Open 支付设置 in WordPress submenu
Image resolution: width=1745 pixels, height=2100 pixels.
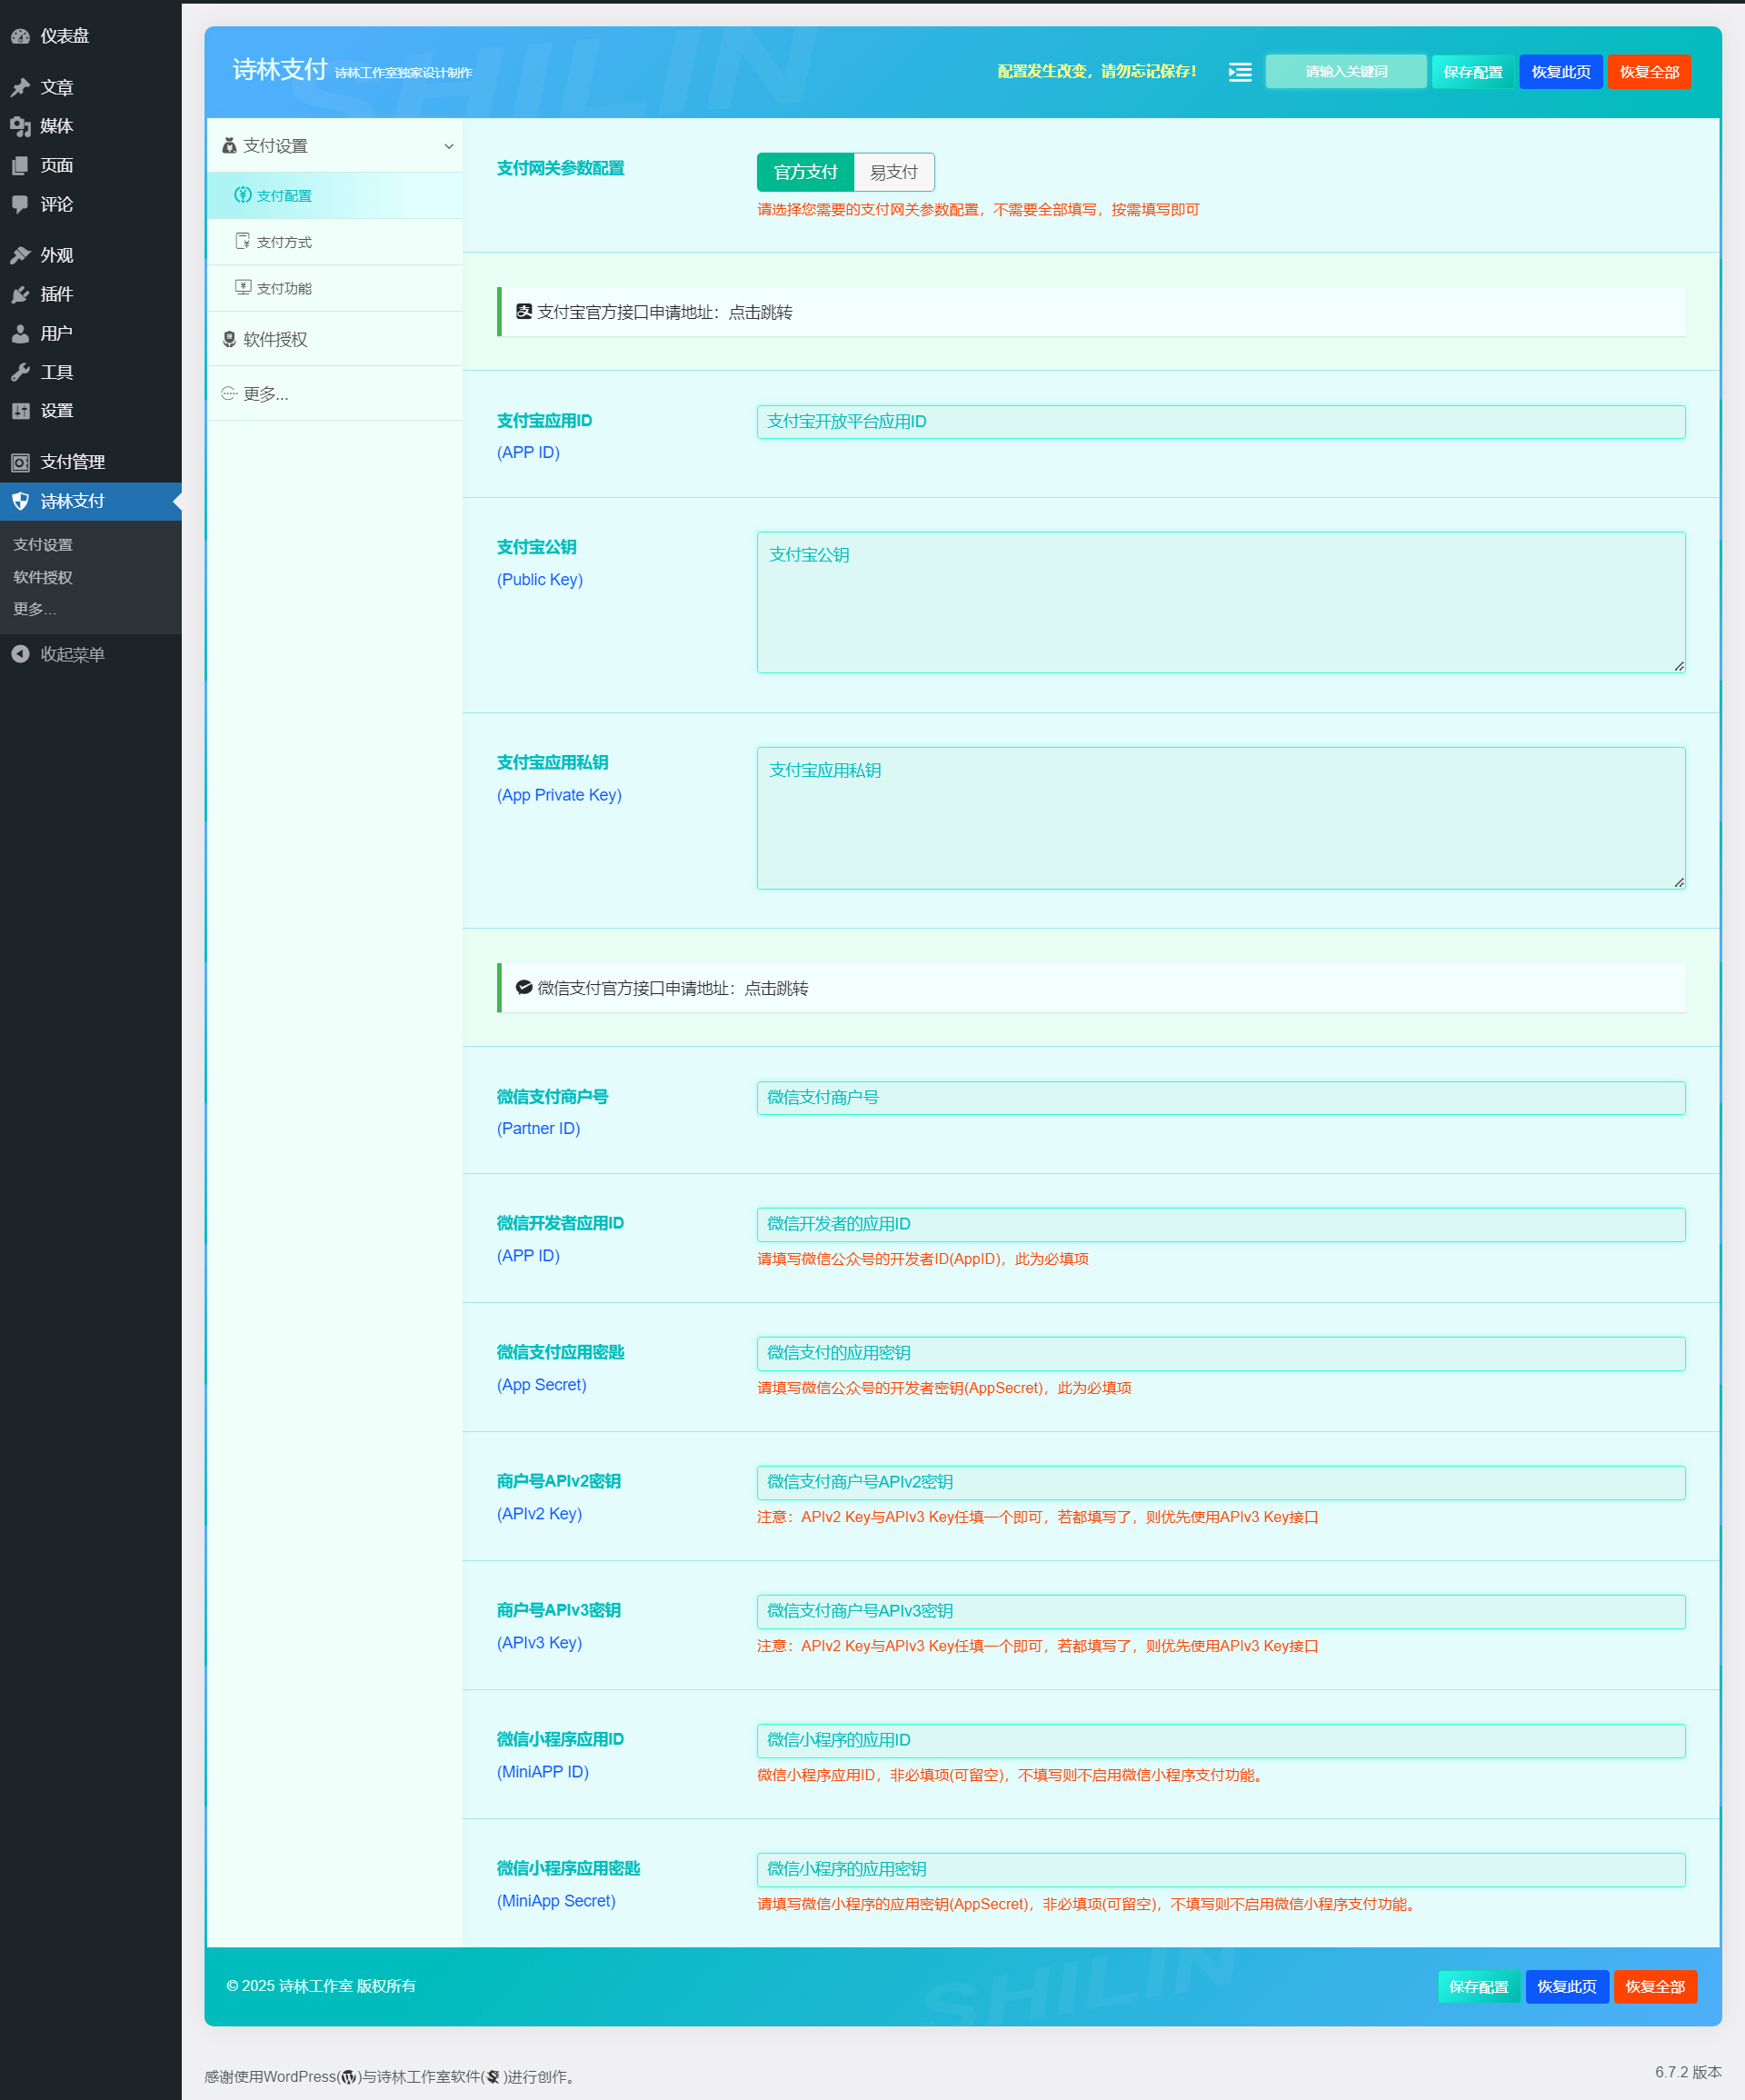(x=43, y=544)
